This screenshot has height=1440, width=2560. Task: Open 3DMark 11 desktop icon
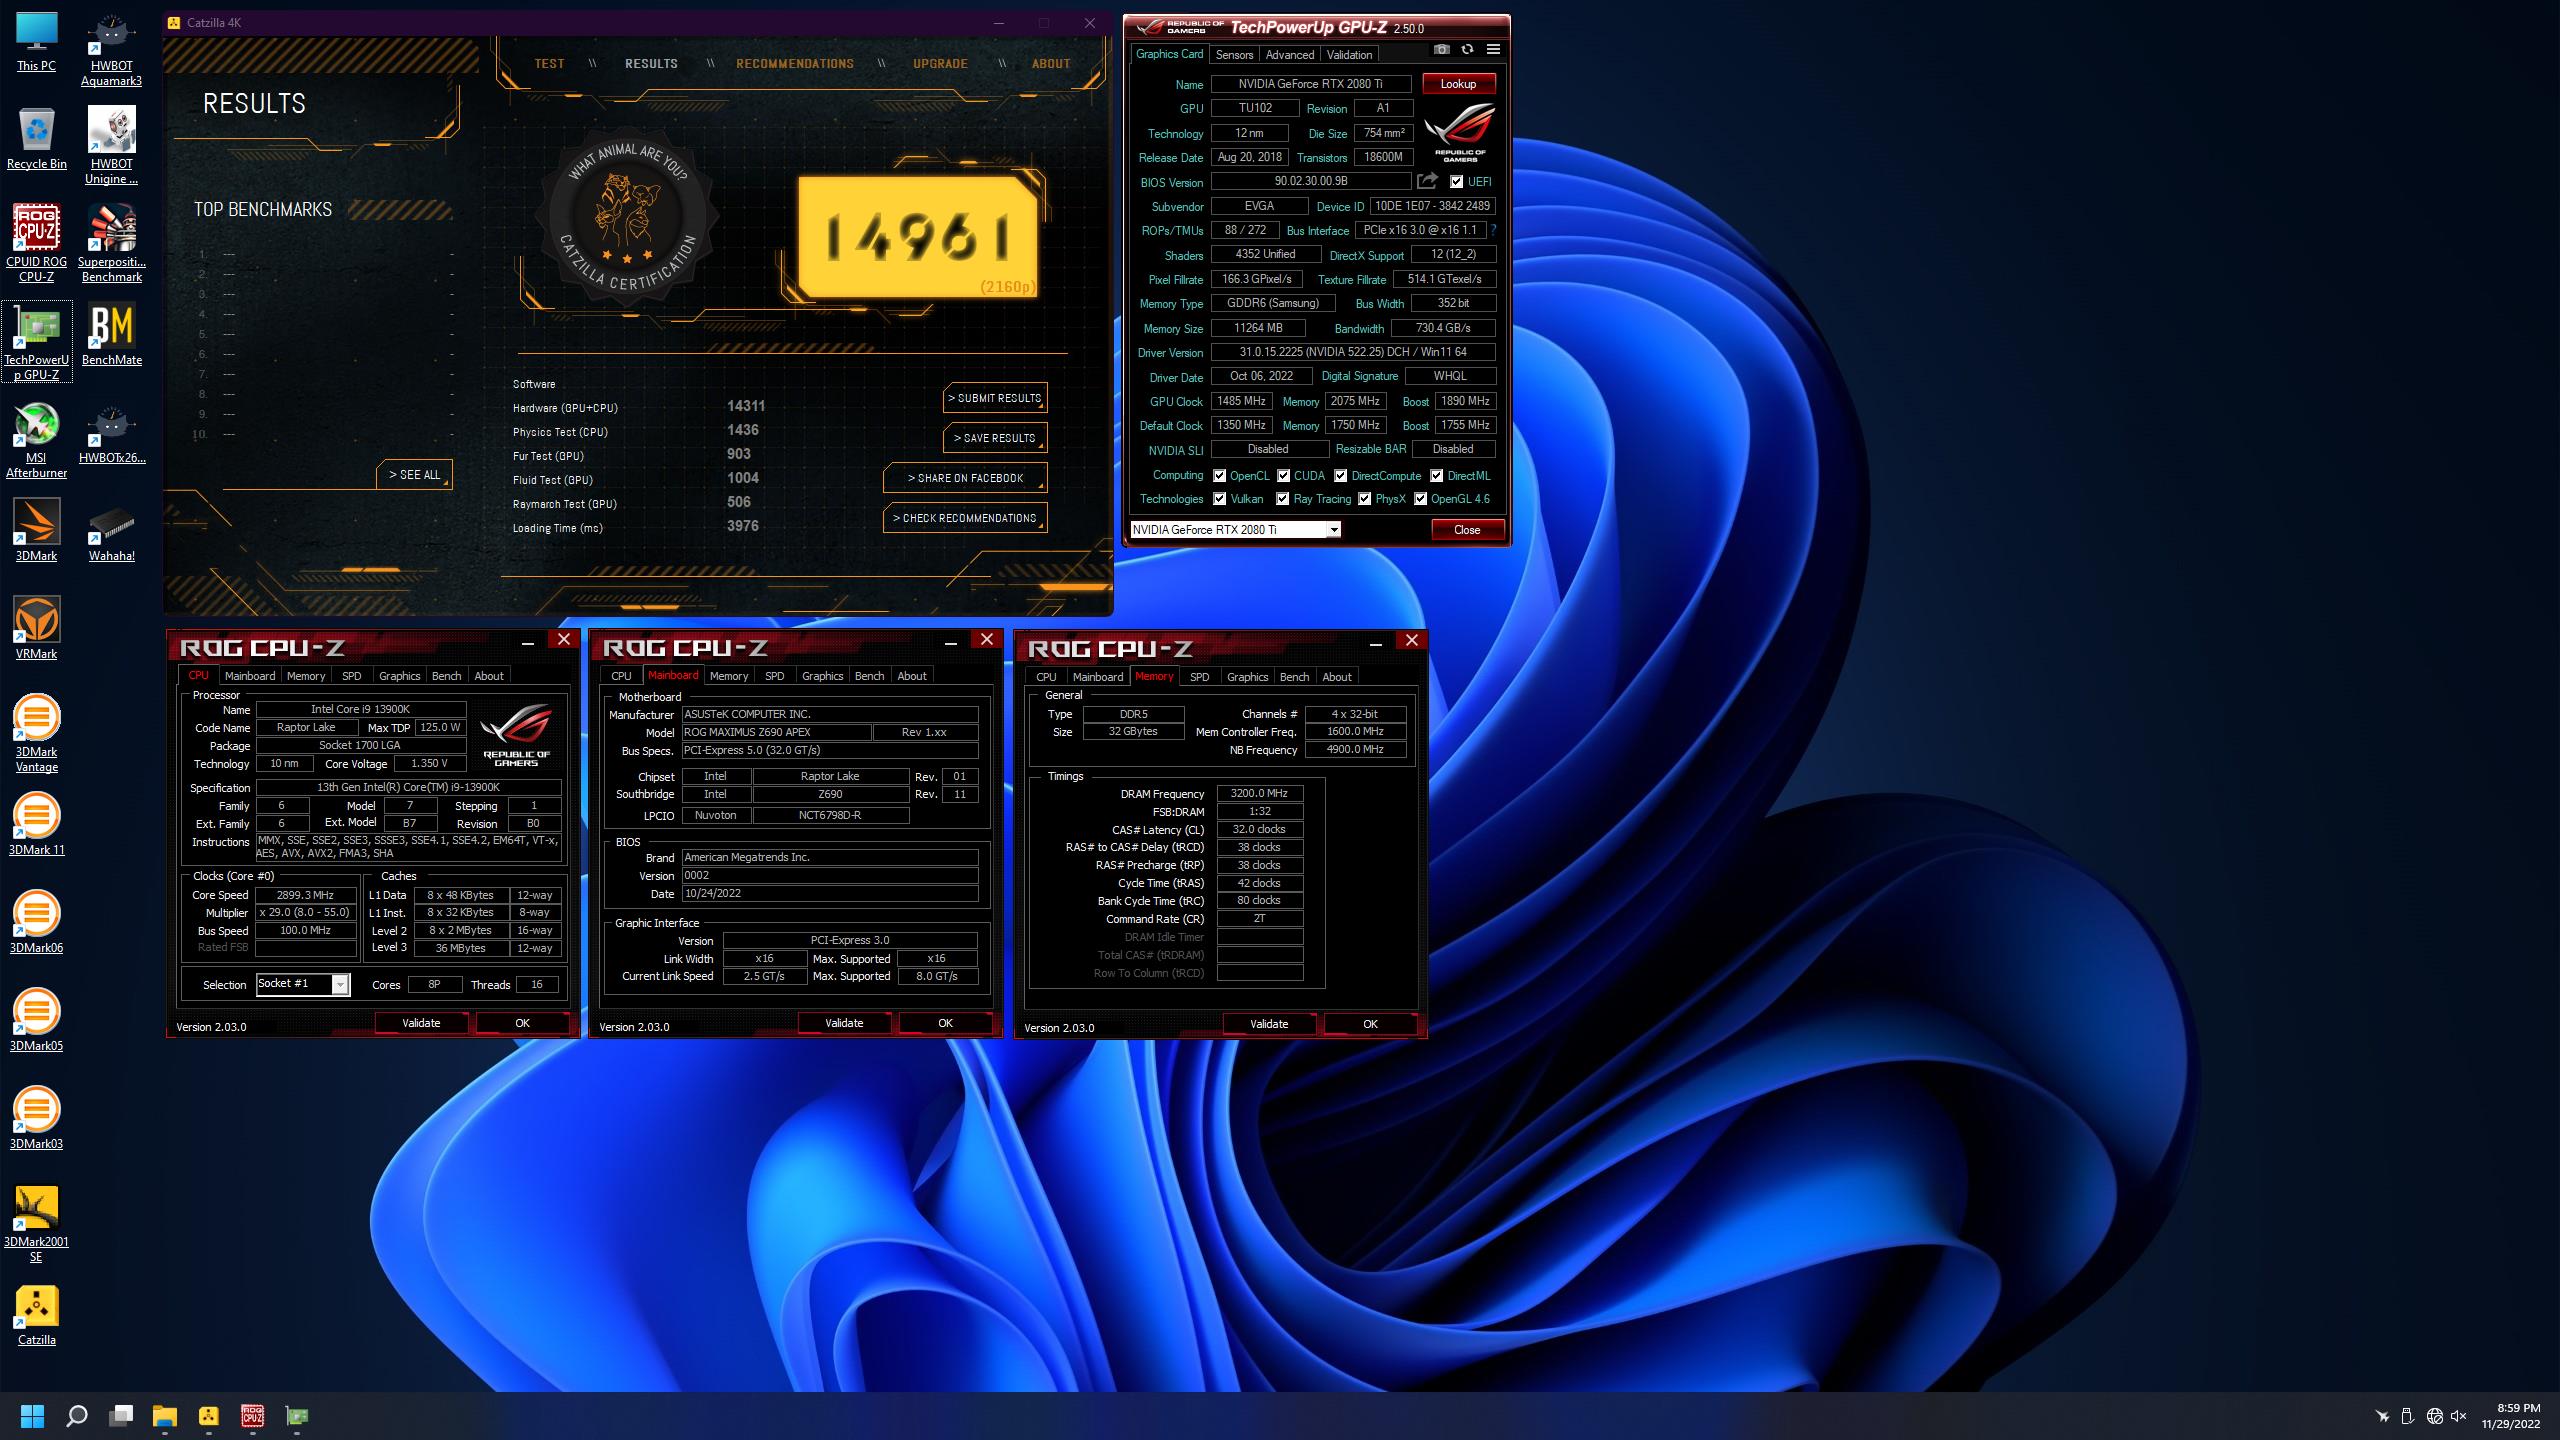tap(37, 825)
